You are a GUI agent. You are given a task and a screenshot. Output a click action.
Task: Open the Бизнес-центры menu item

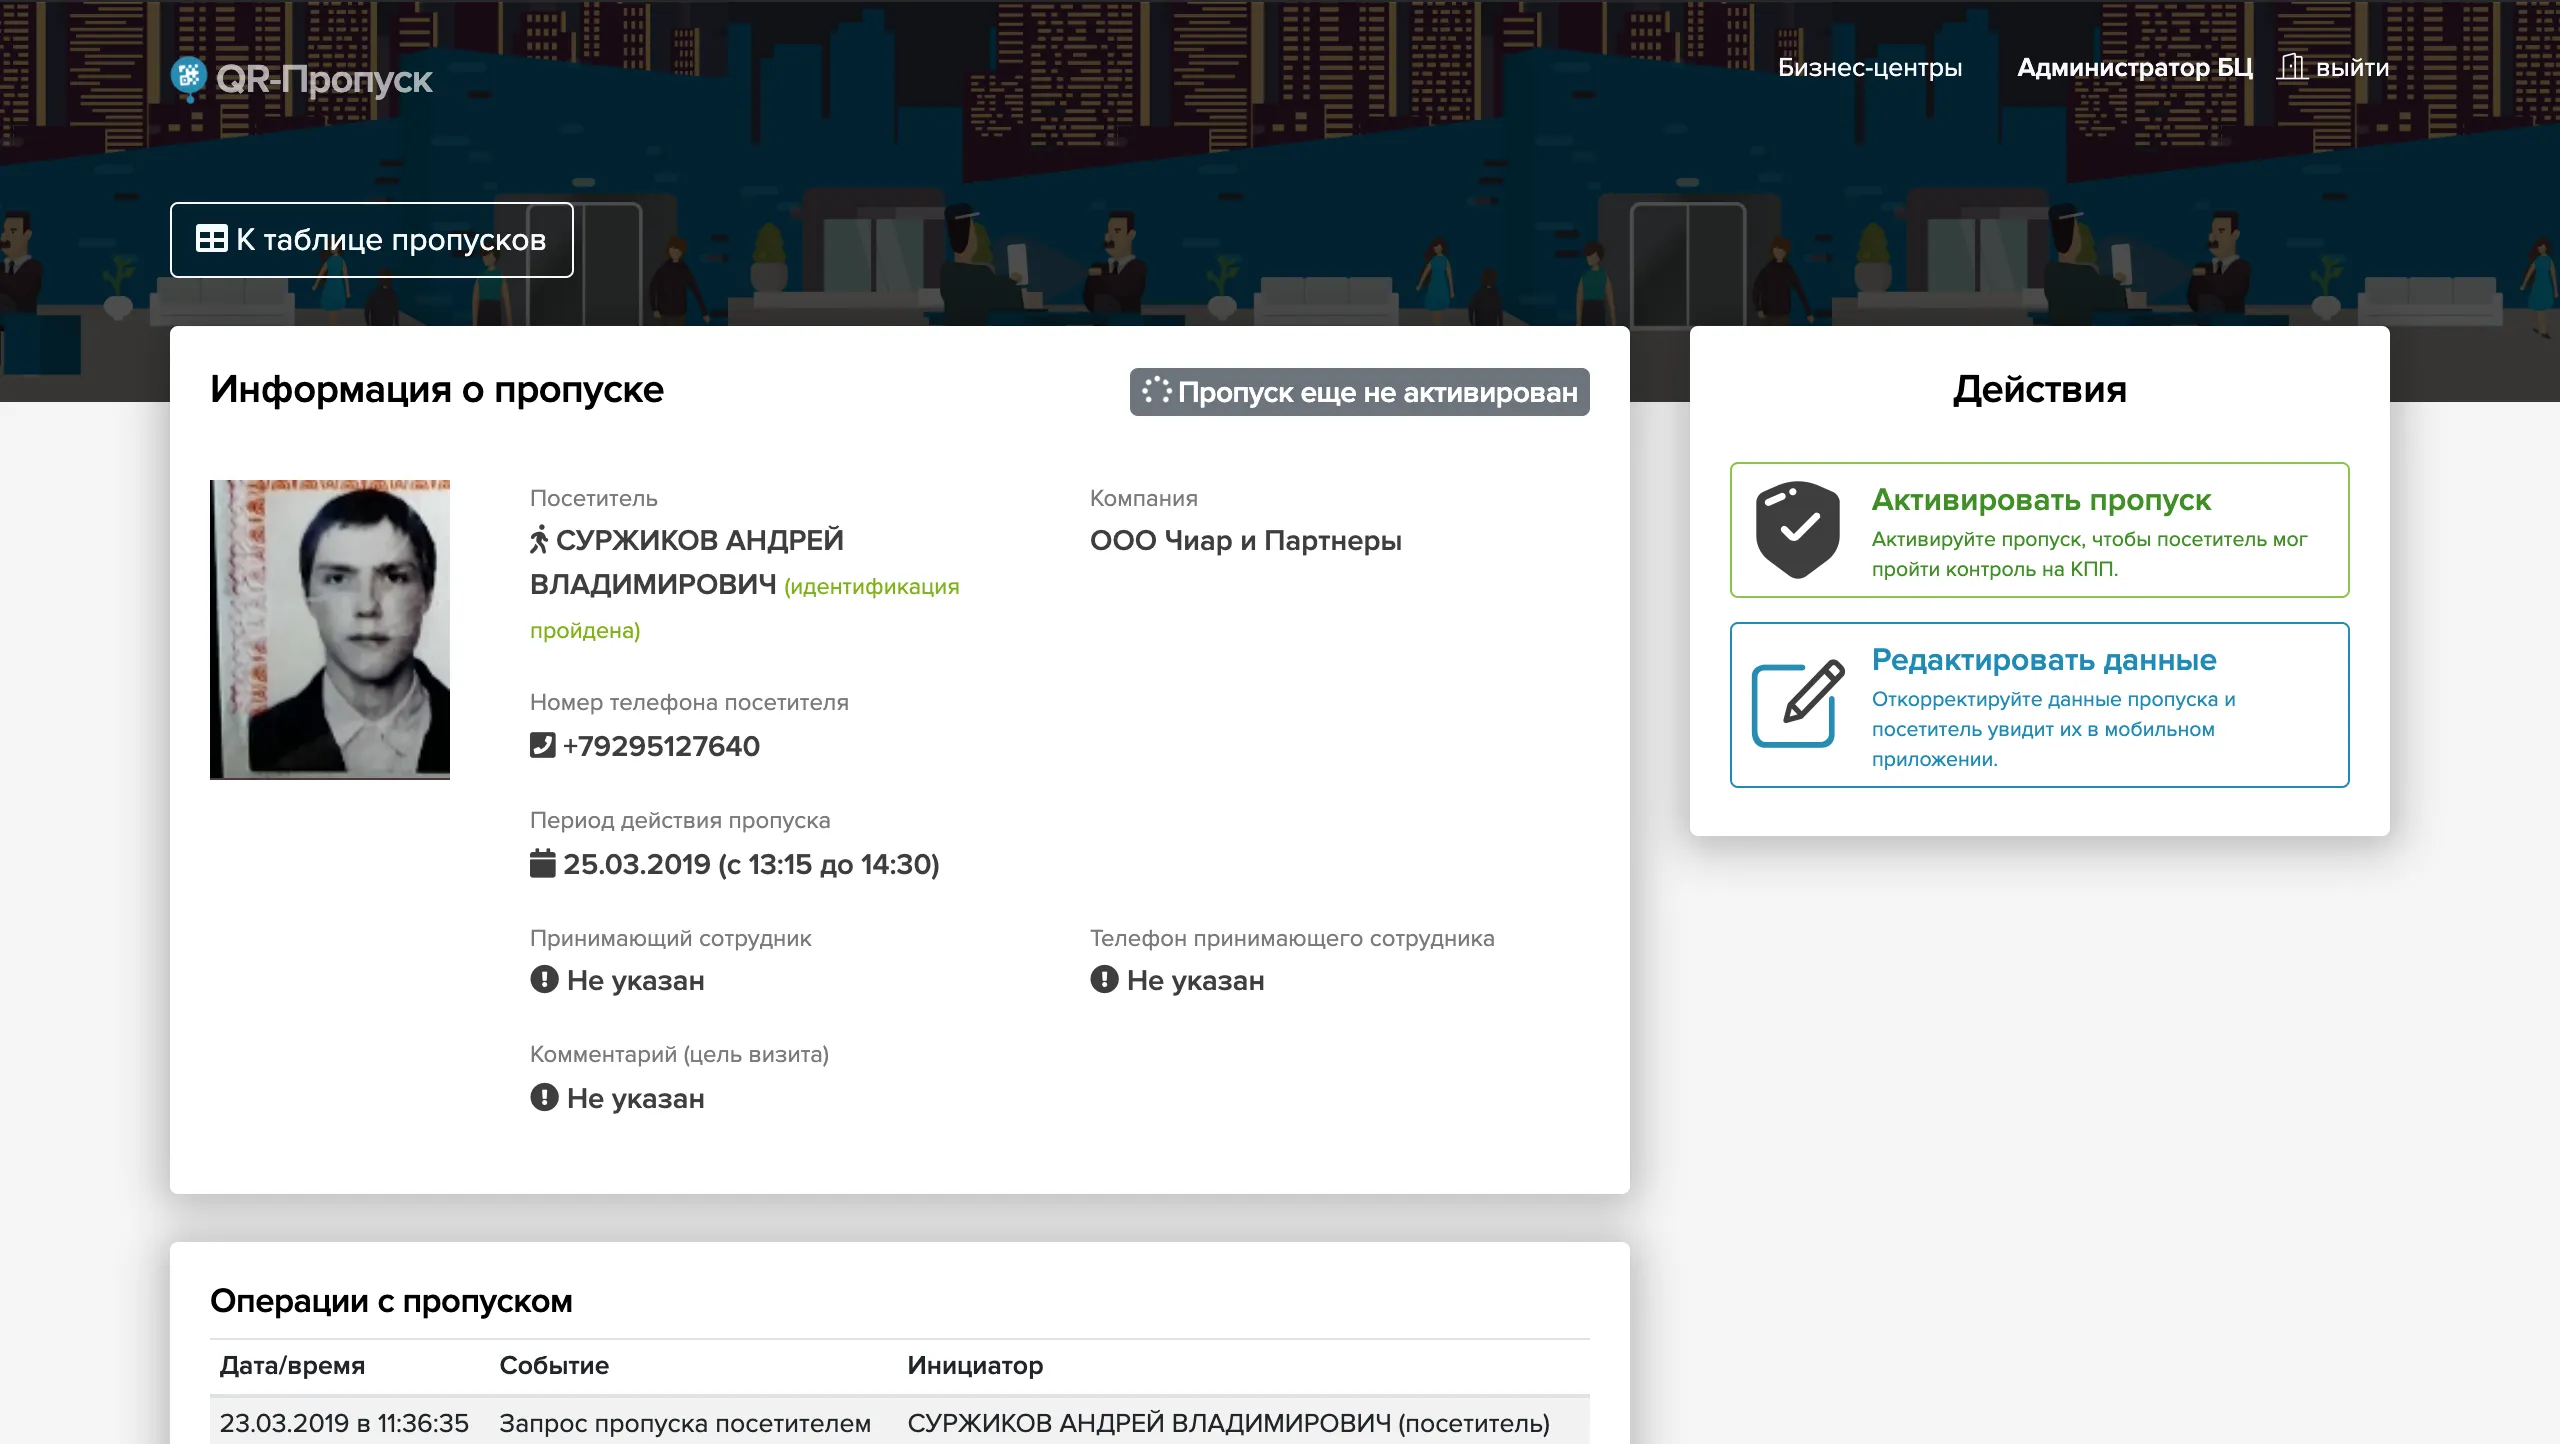[1870, 66]
